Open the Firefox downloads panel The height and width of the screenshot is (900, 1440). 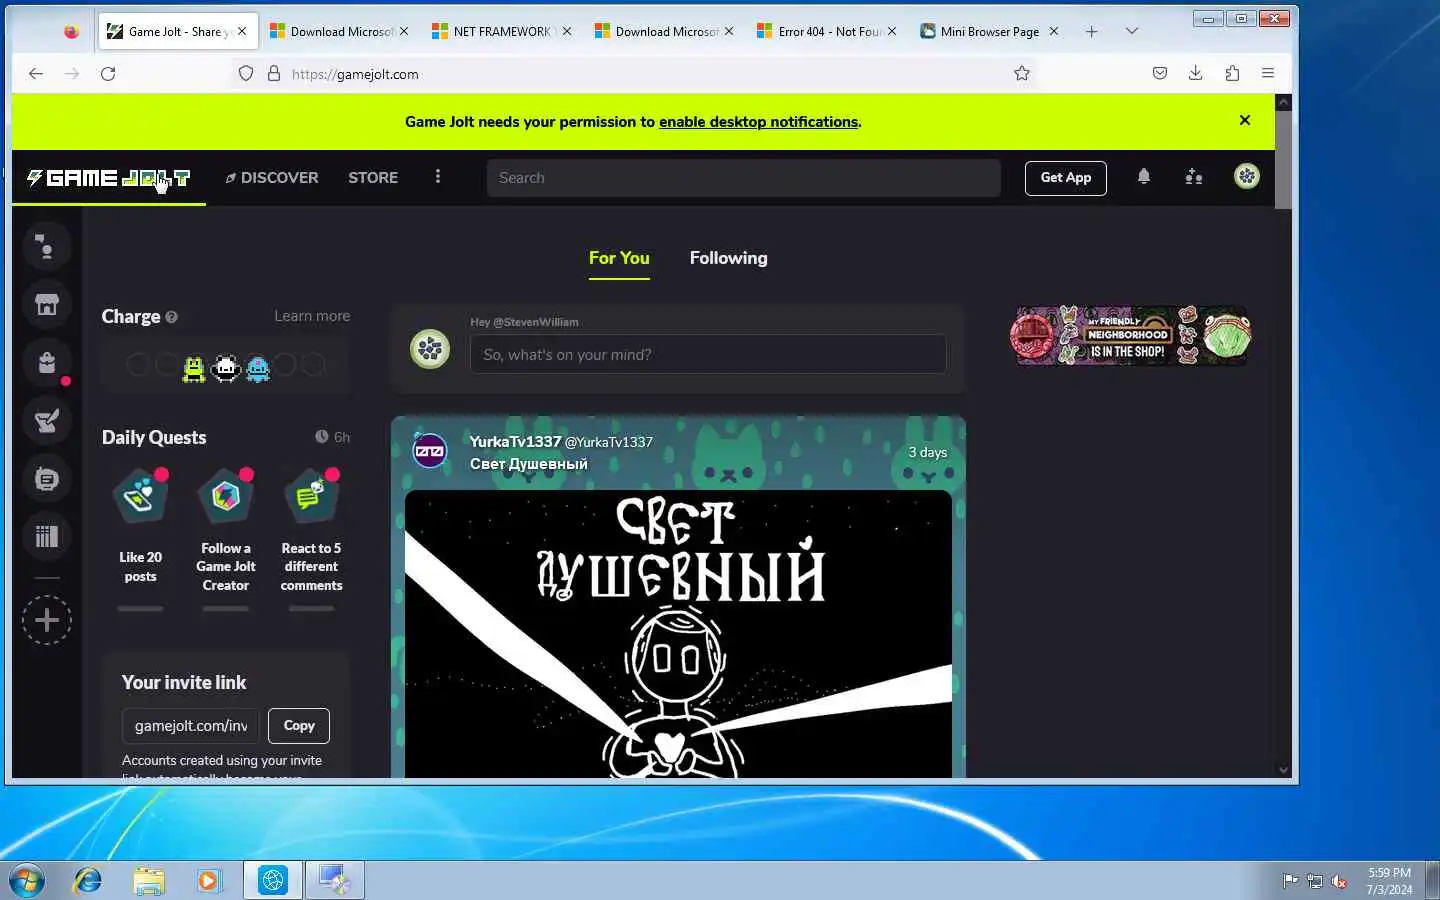pos(1195,73)
